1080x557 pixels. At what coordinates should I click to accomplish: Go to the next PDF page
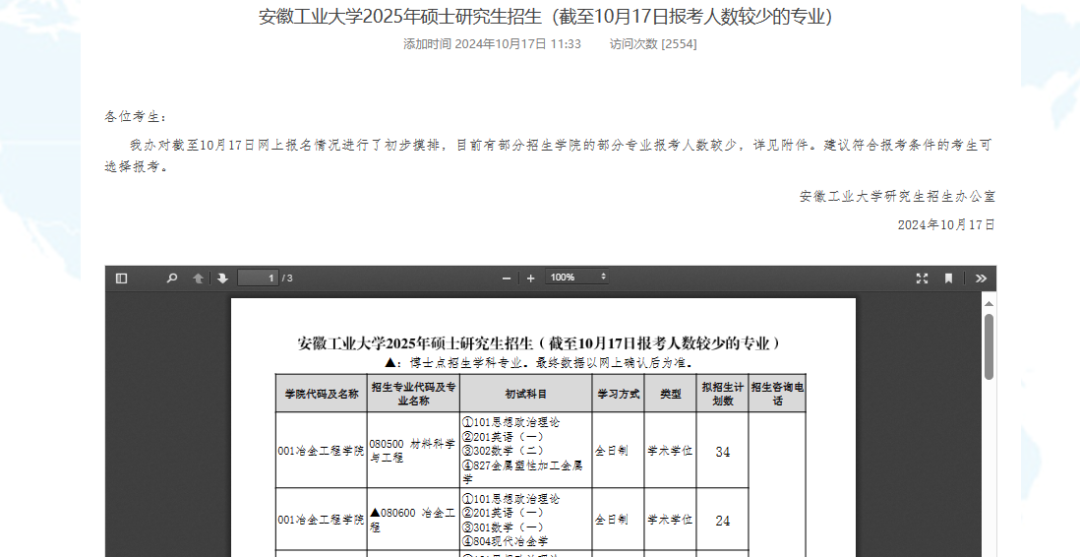tap(222, 278)
